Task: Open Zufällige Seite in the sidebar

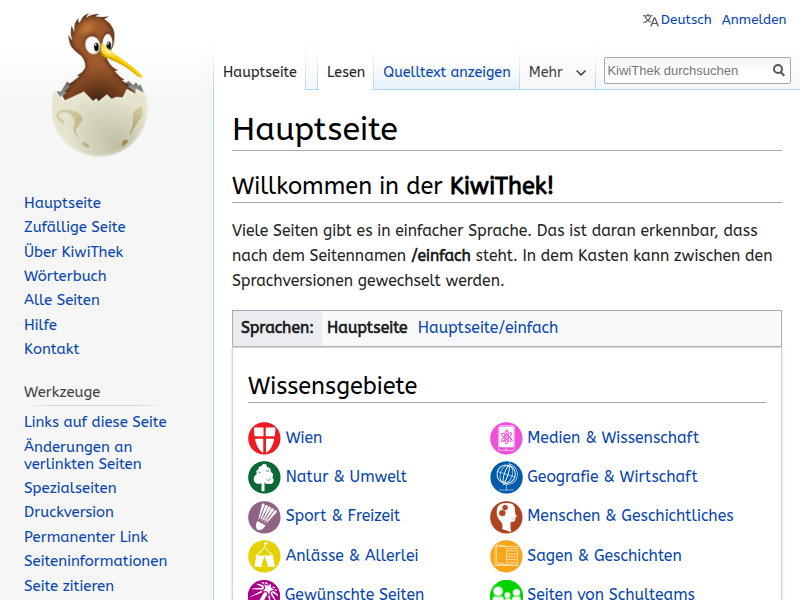Action: coord(75,227)
